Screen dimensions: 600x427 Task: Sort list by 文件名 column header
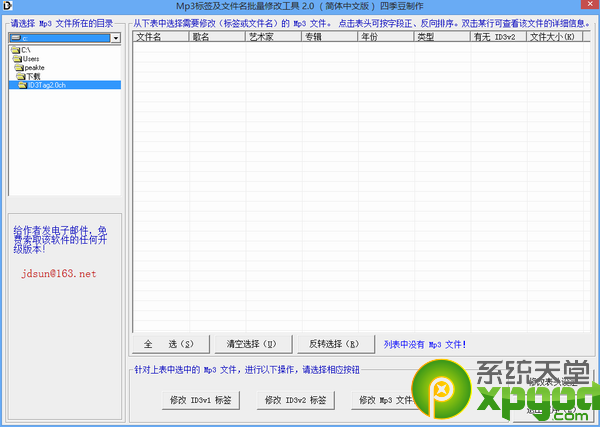pos(161,37)
